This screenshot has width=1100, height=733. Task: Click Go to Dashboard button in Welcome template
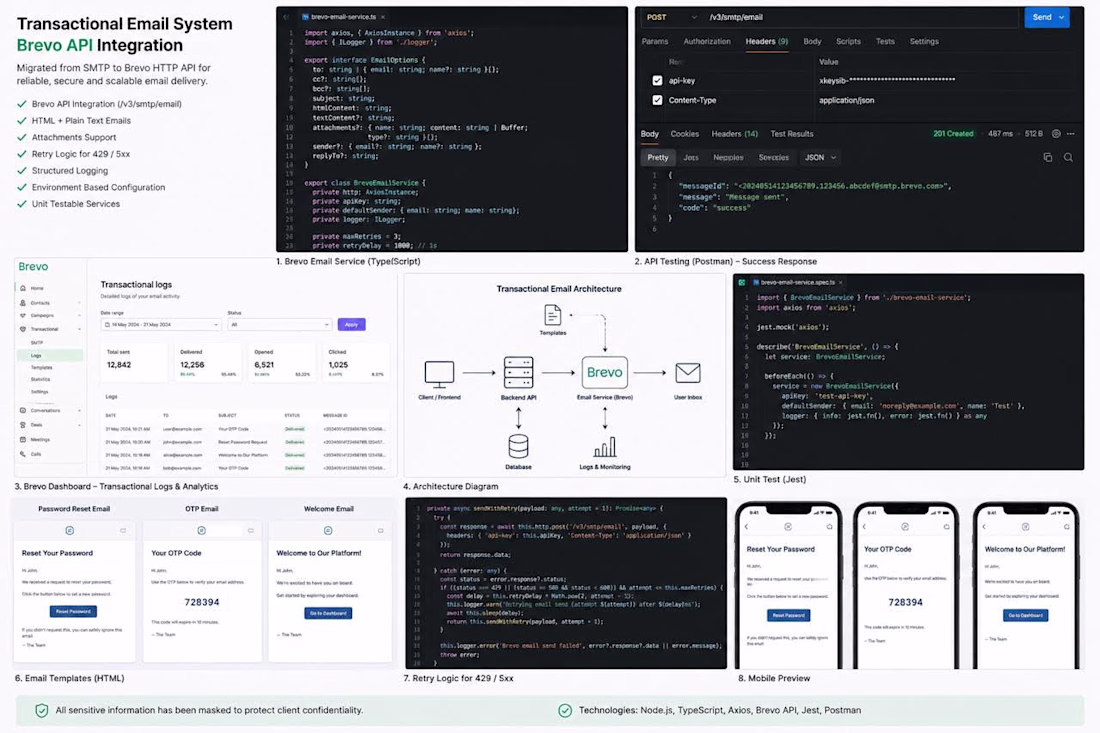(328, 613)
